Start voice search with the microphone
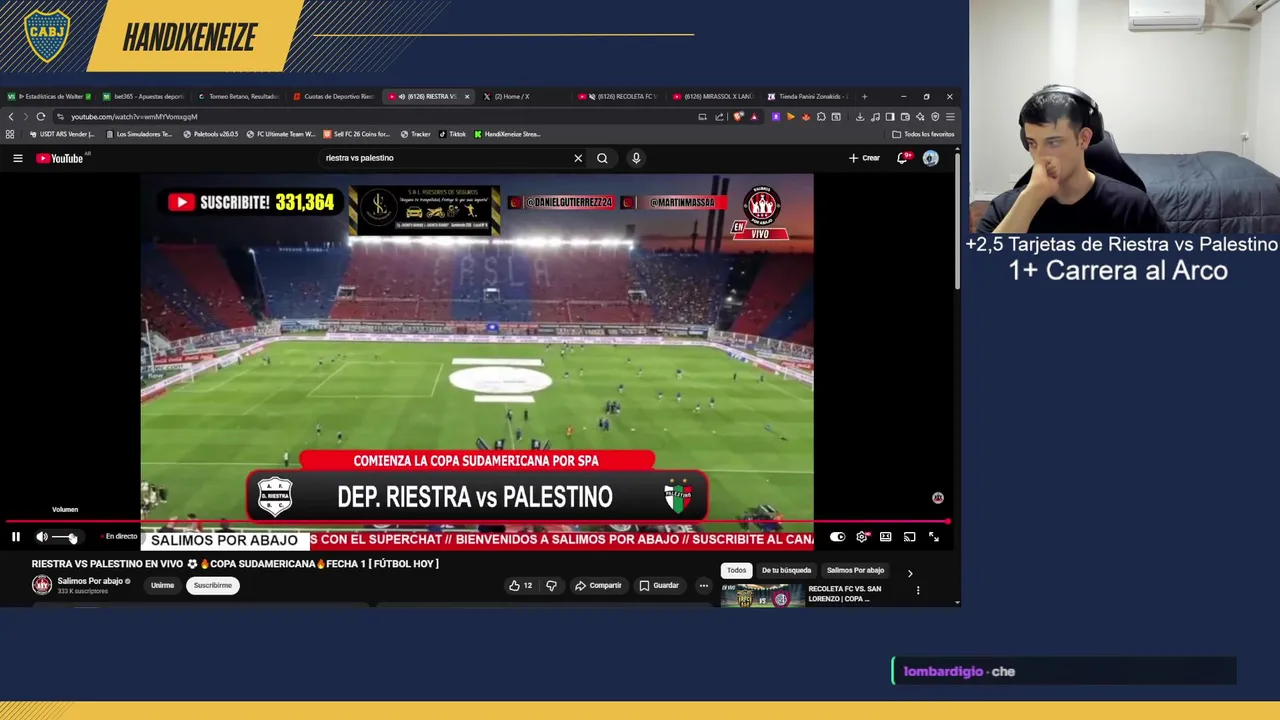Screen dimensions: 1280x720 pos(636,158)
